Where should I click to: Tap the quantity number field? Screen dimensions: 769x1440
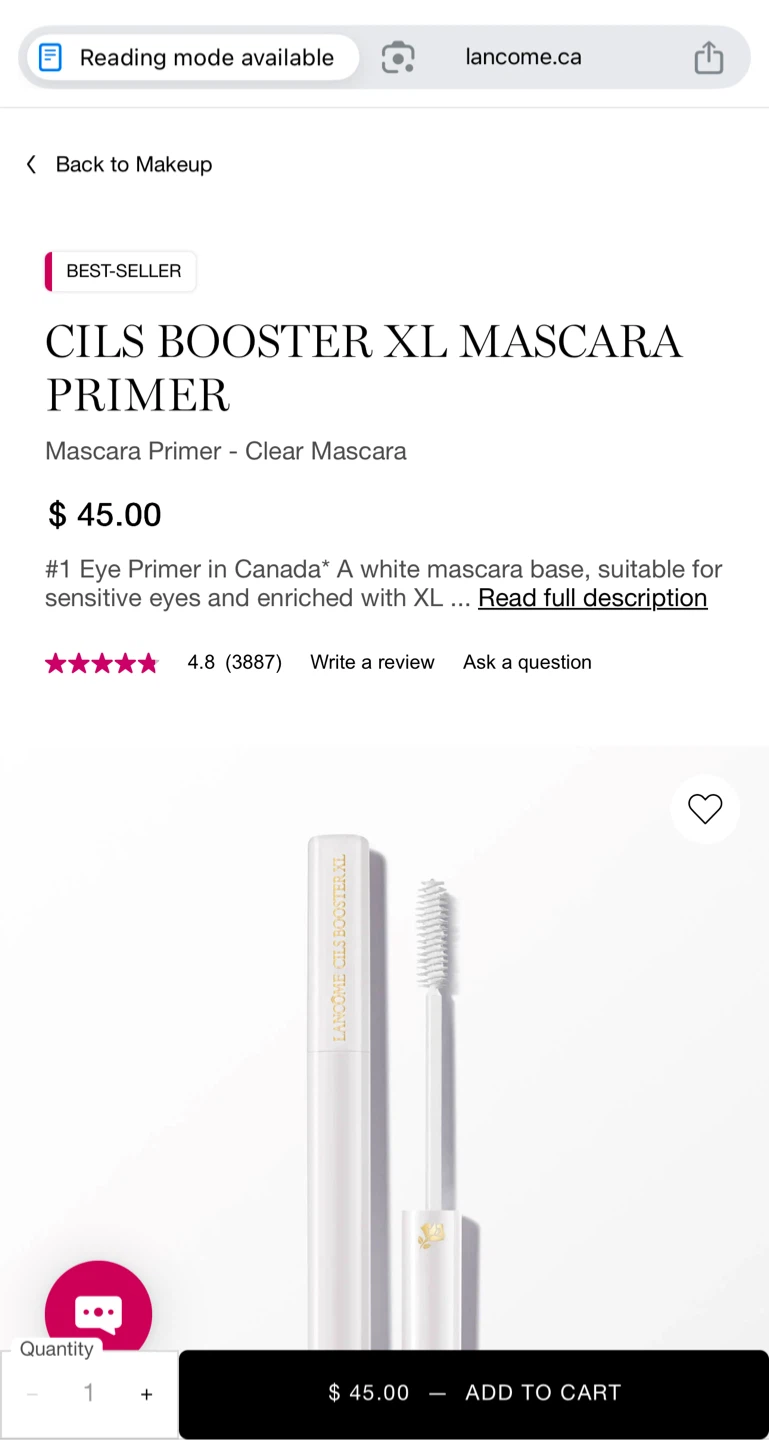89,1393
